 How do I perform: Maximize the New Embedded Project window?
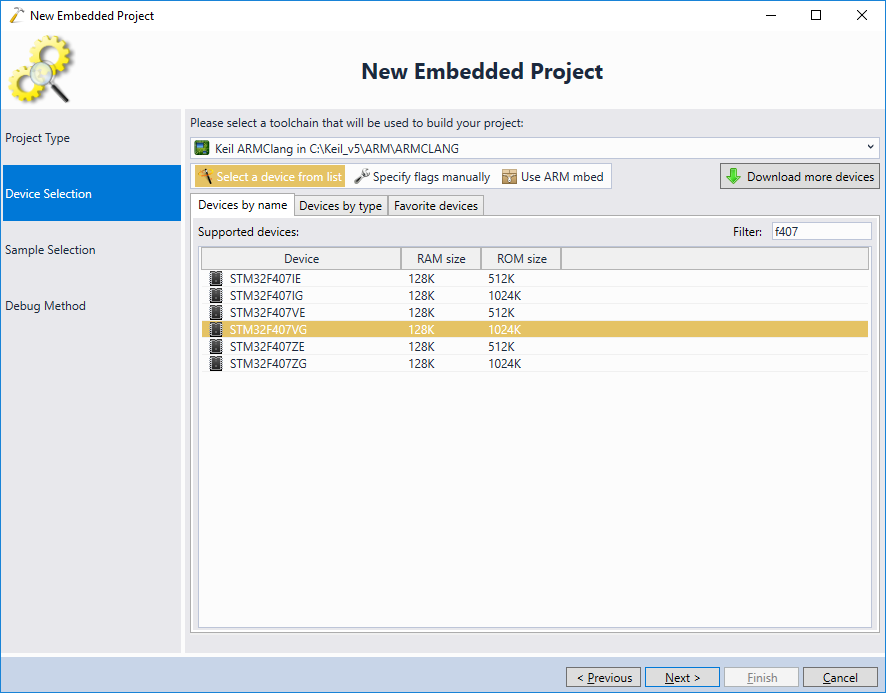816,15
